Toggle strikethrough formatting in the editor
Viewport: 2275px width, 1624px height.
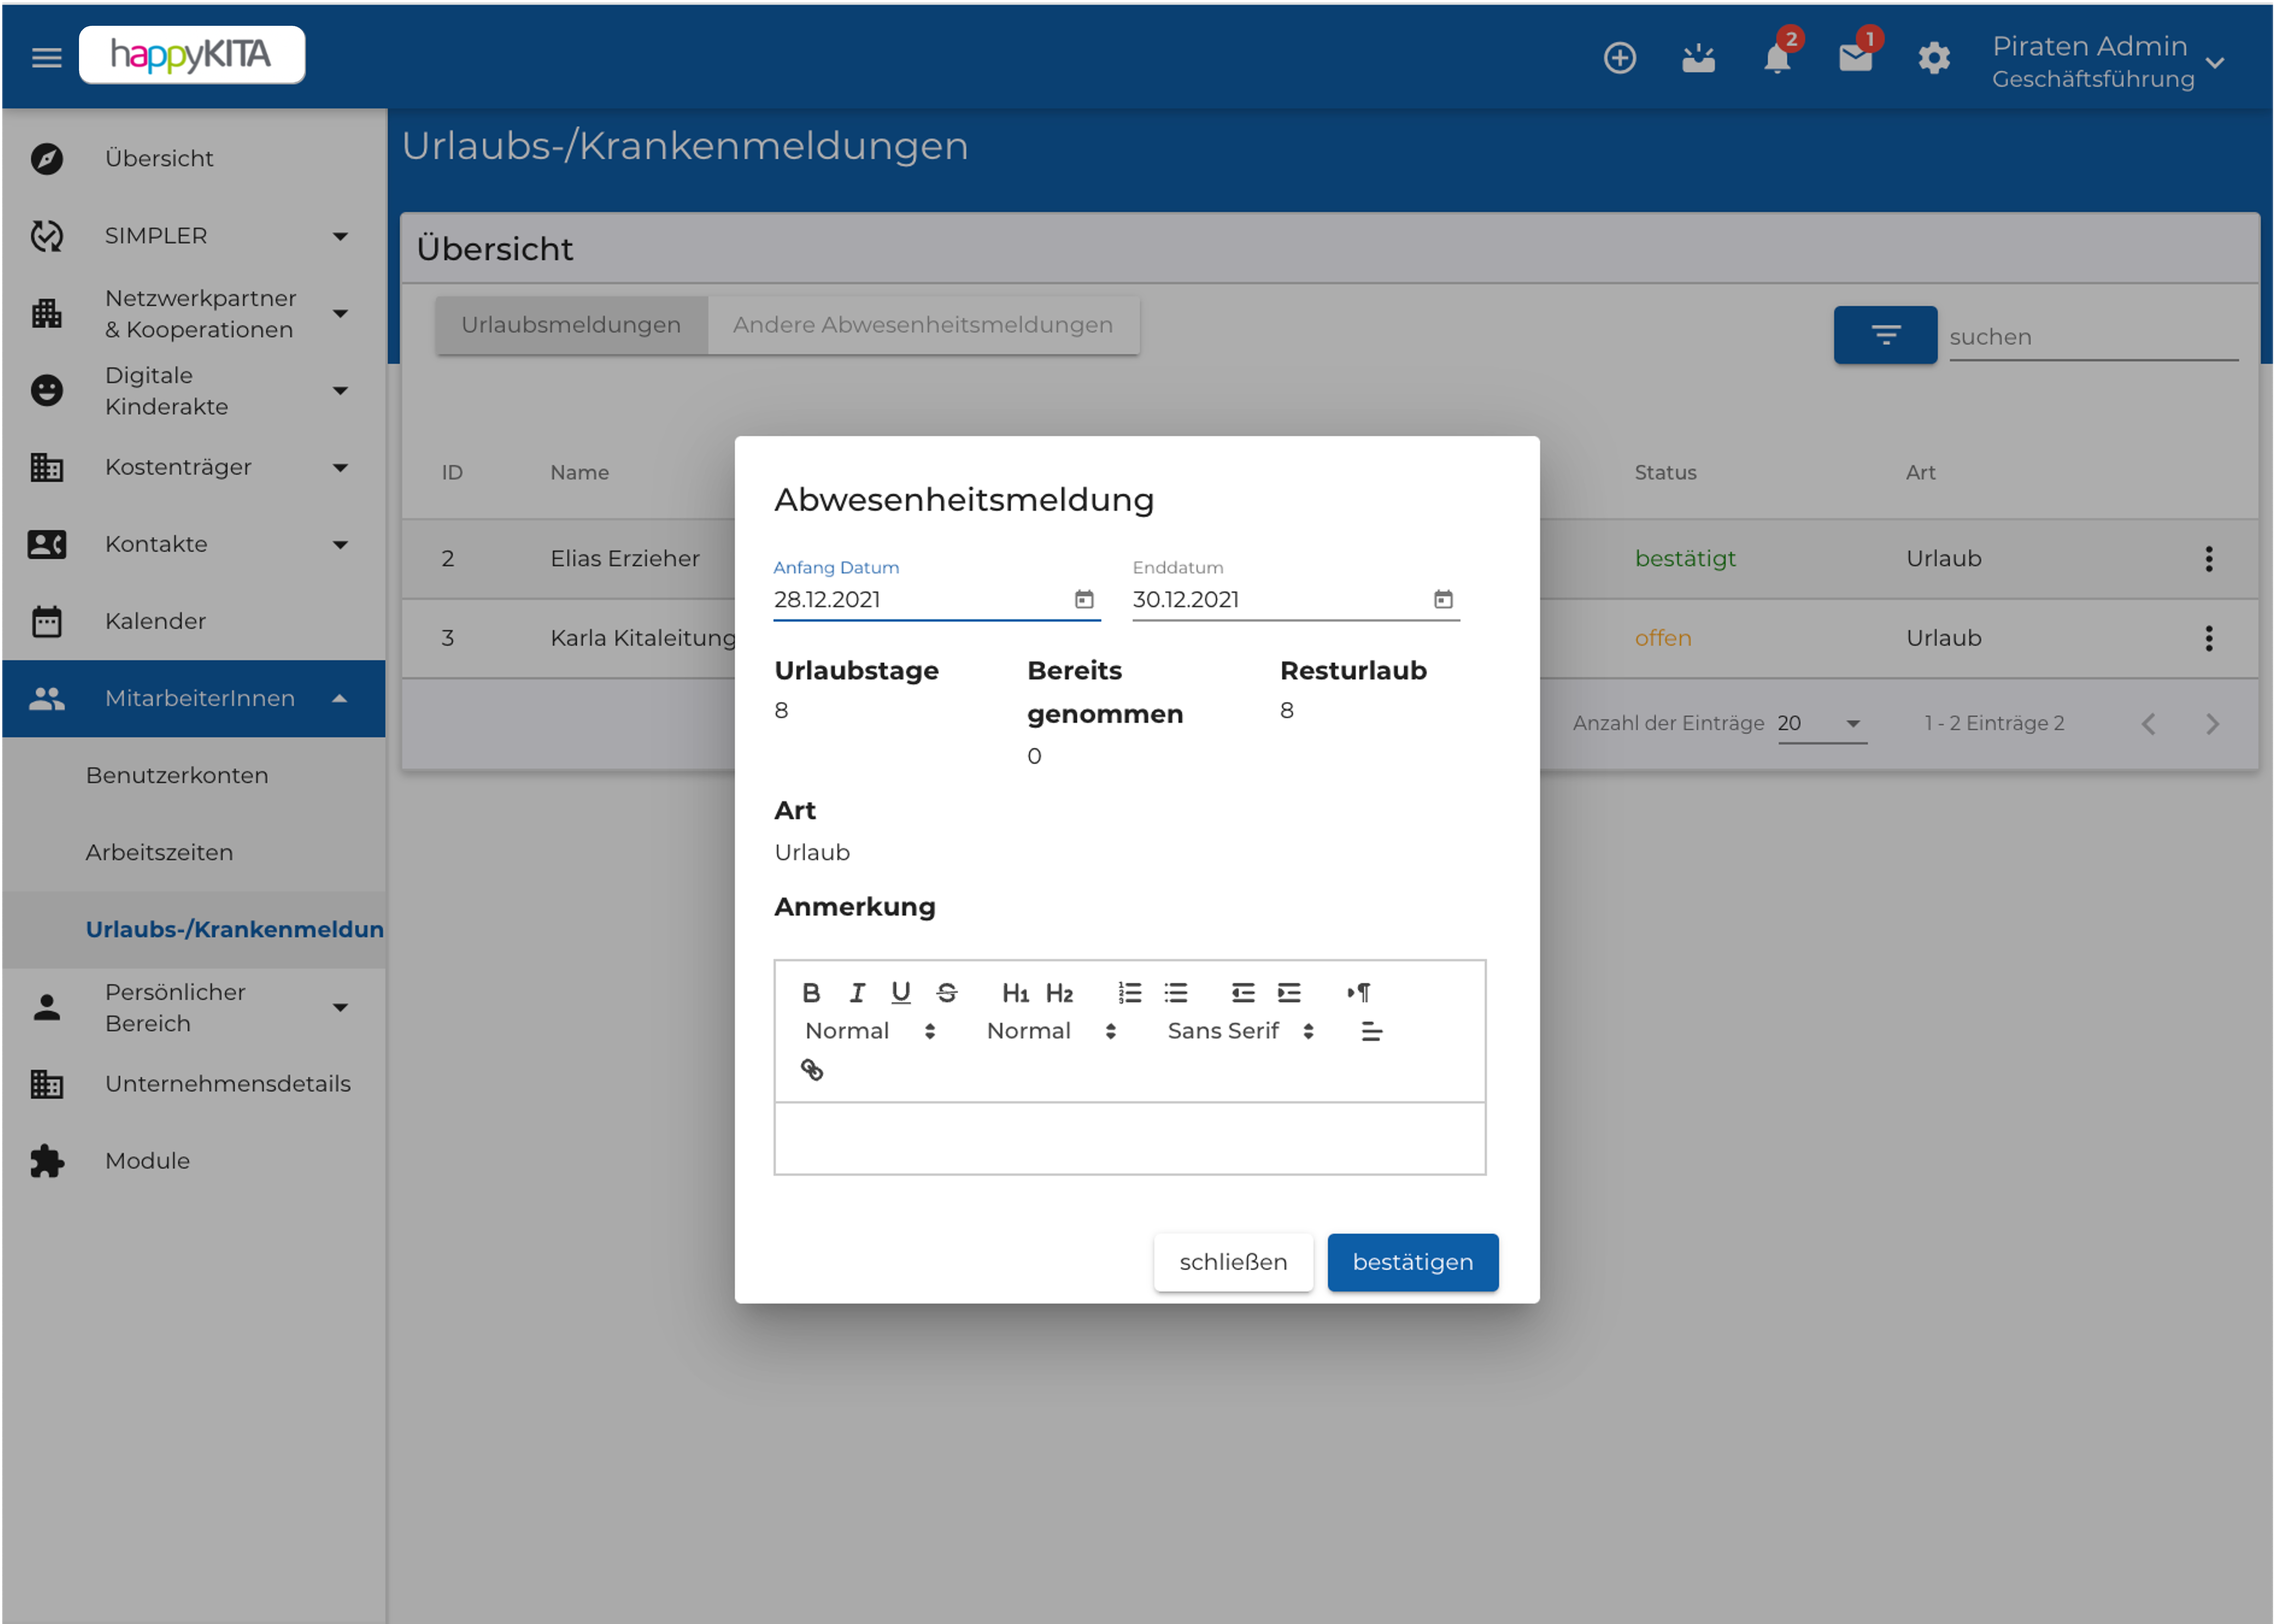[x=946, y=992]
